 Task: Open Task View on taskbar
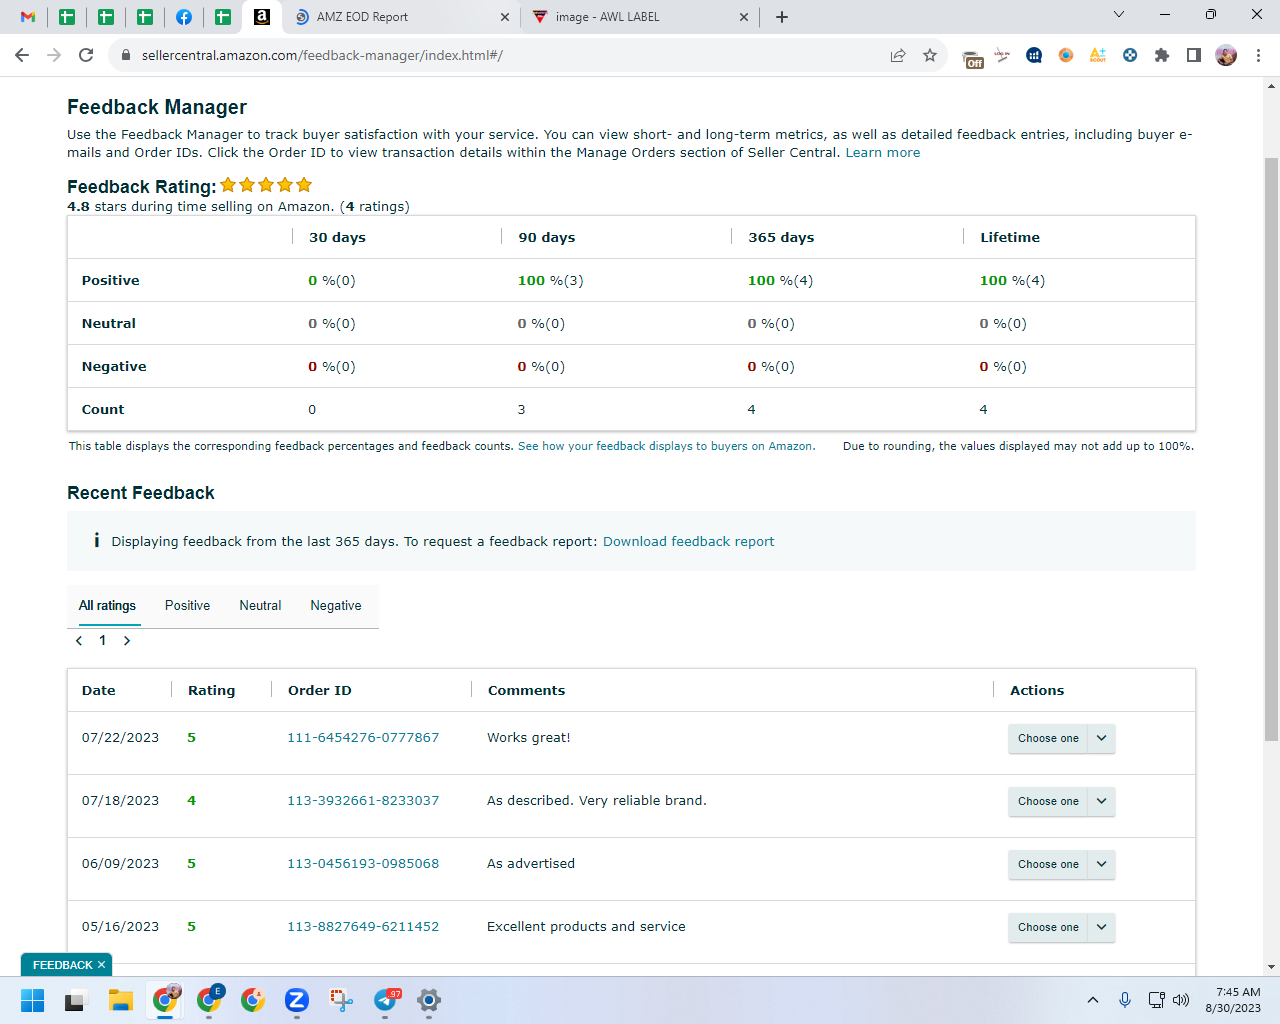[x=76, y=1000]
